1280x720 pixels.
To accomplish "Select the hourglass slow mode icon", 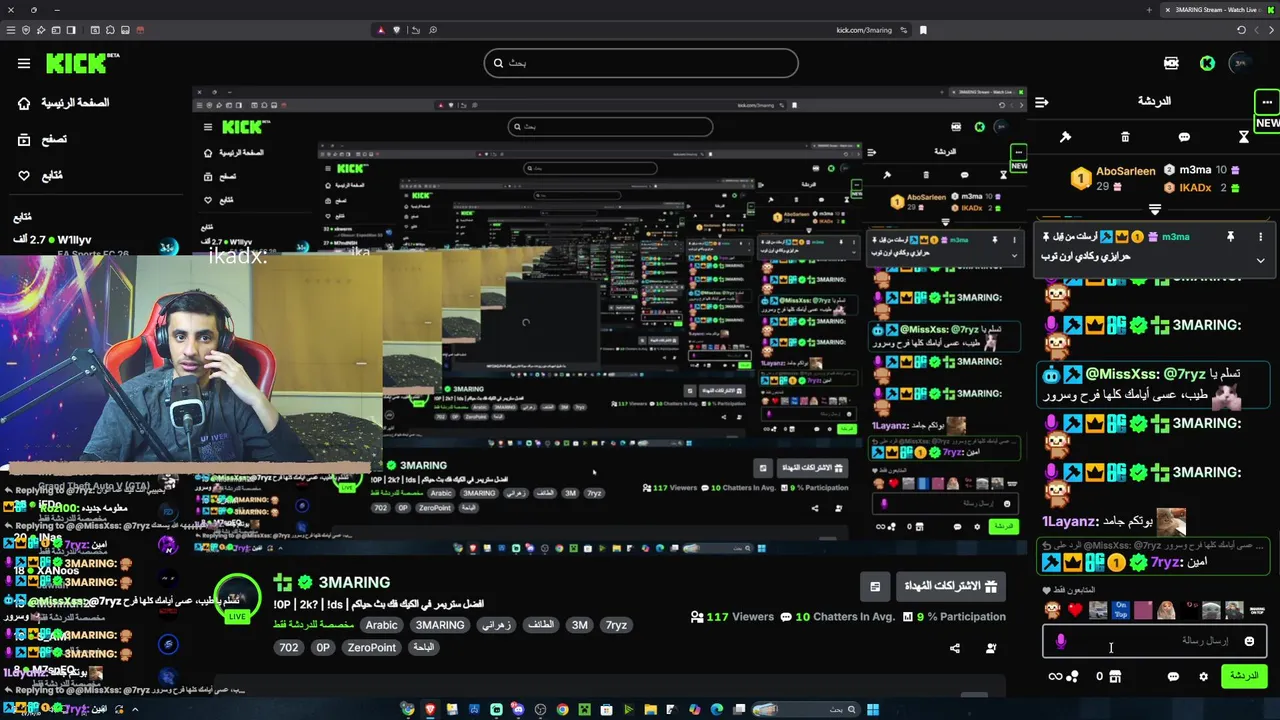I will point(1244,137).
